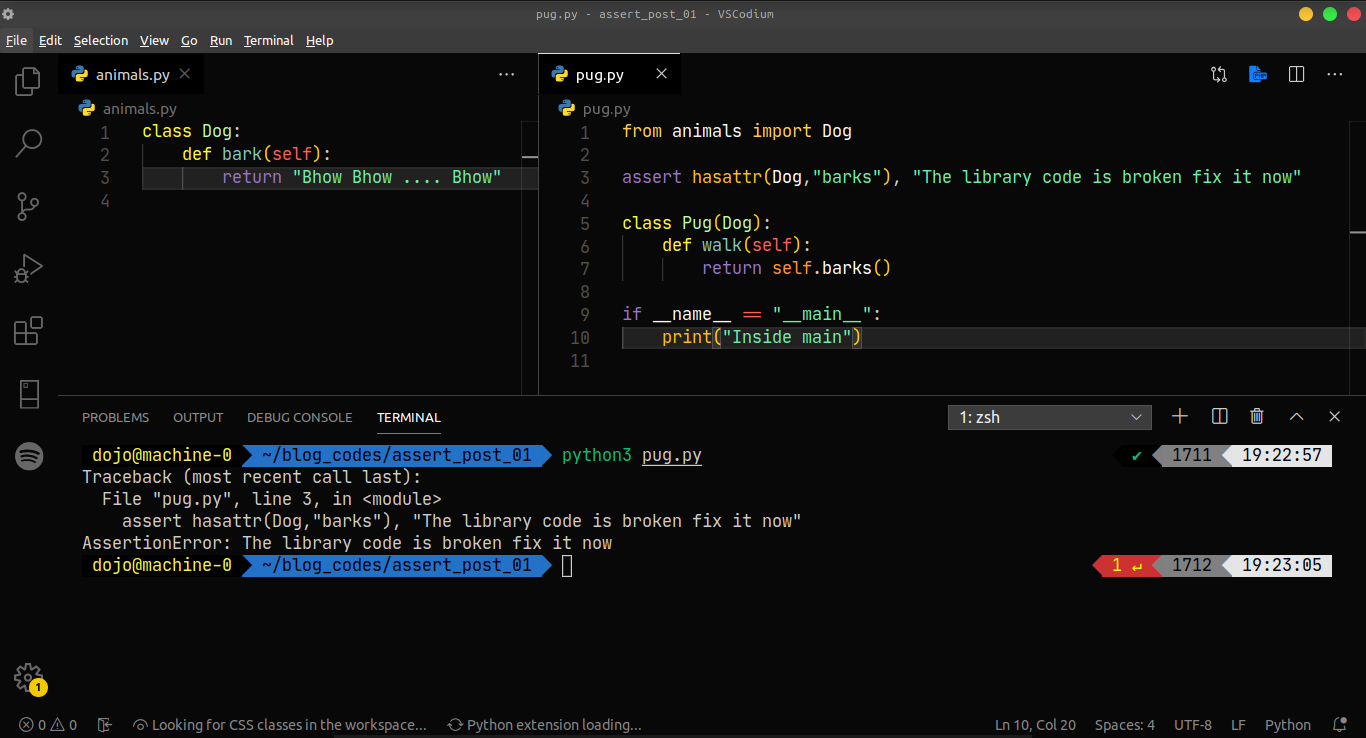Open the File menu
The image size is (1366, 738).
coord(16,40)
